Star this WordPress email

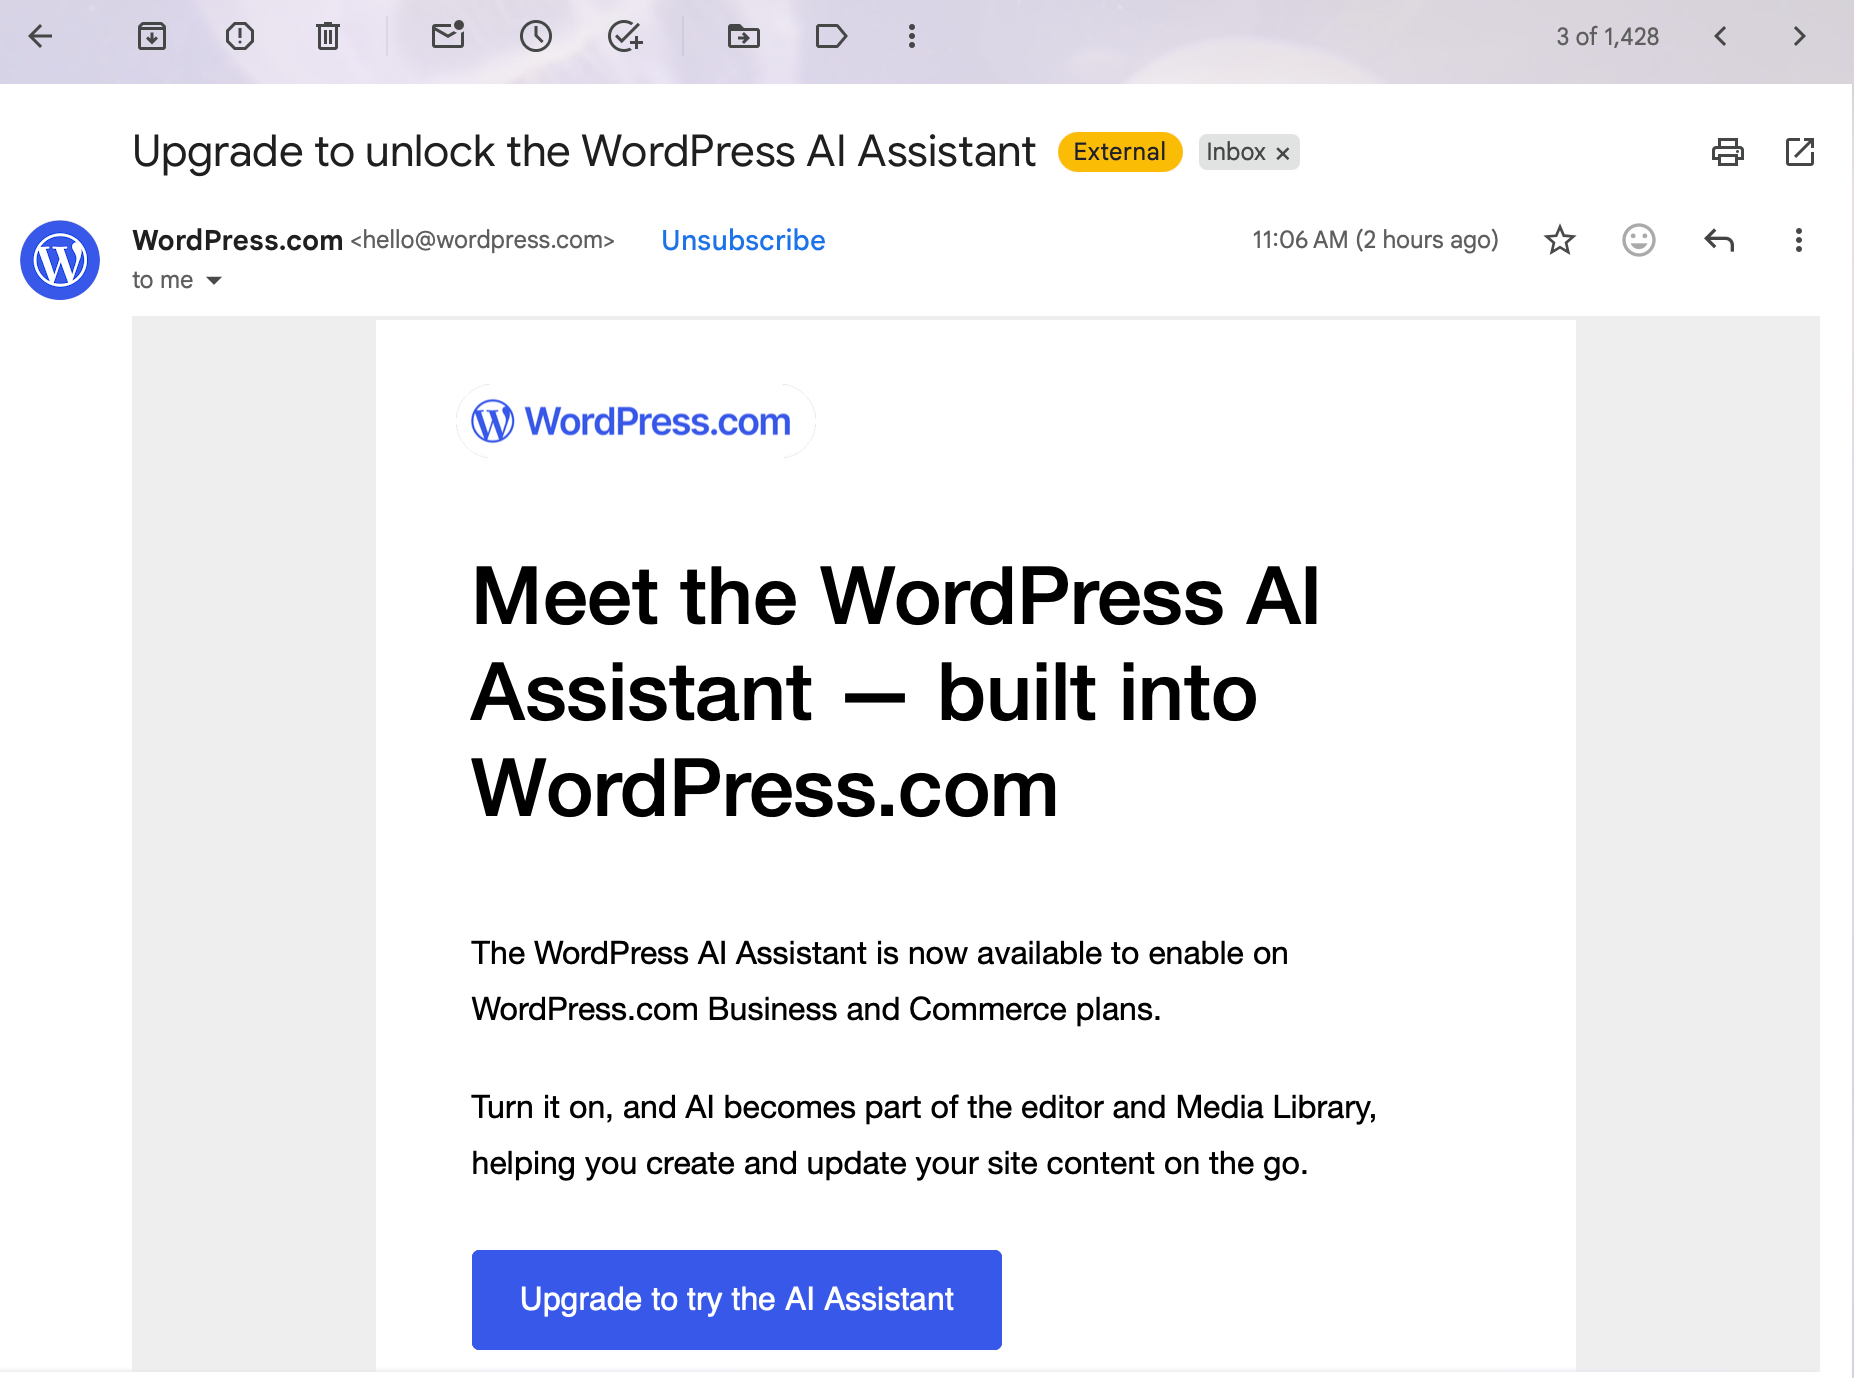tap(1559, 240)
